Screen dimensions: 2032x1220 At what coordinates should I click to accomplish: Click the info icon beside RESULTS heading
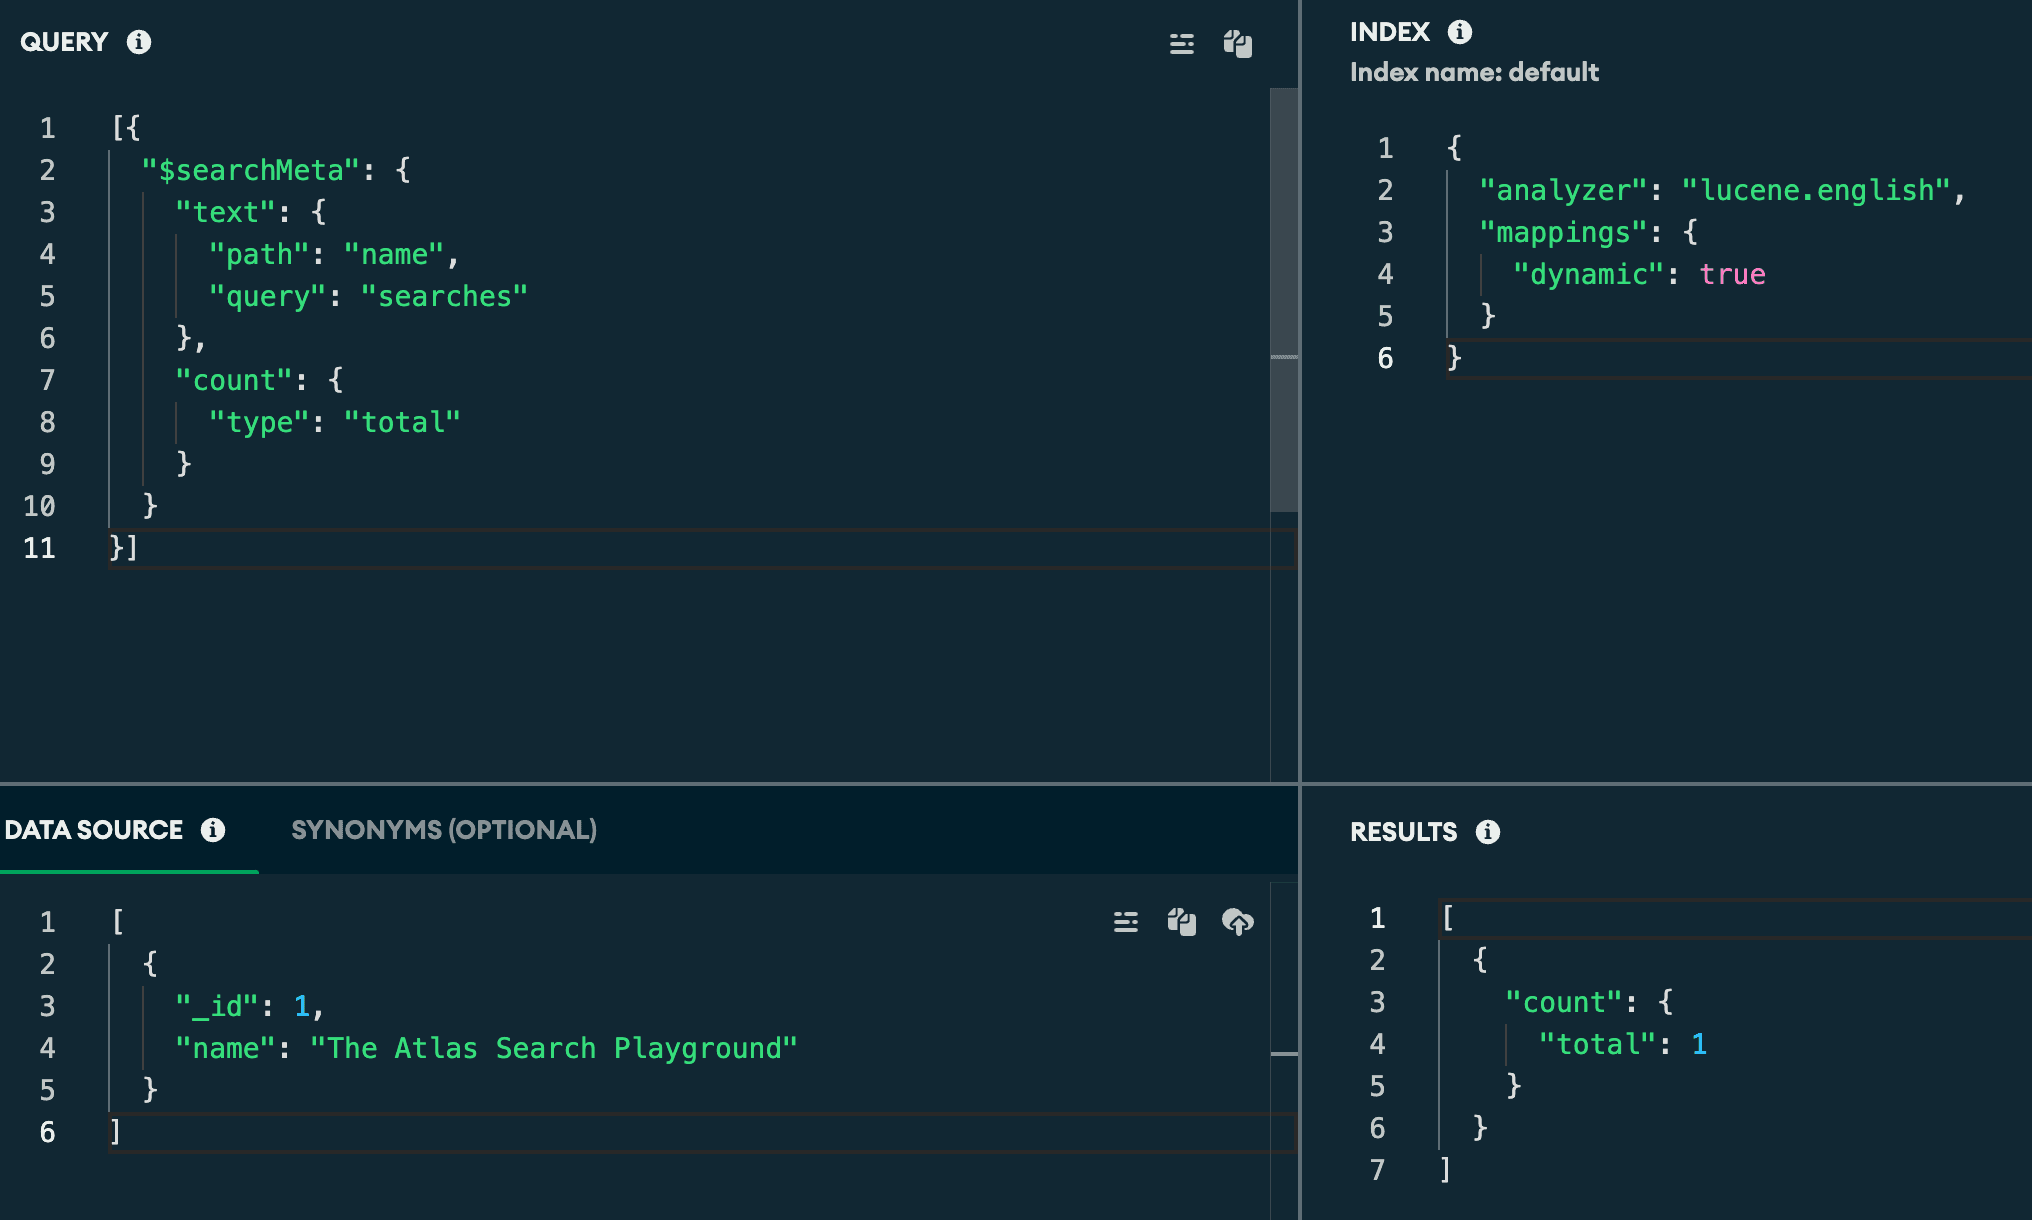click(x=1488, y=832)
